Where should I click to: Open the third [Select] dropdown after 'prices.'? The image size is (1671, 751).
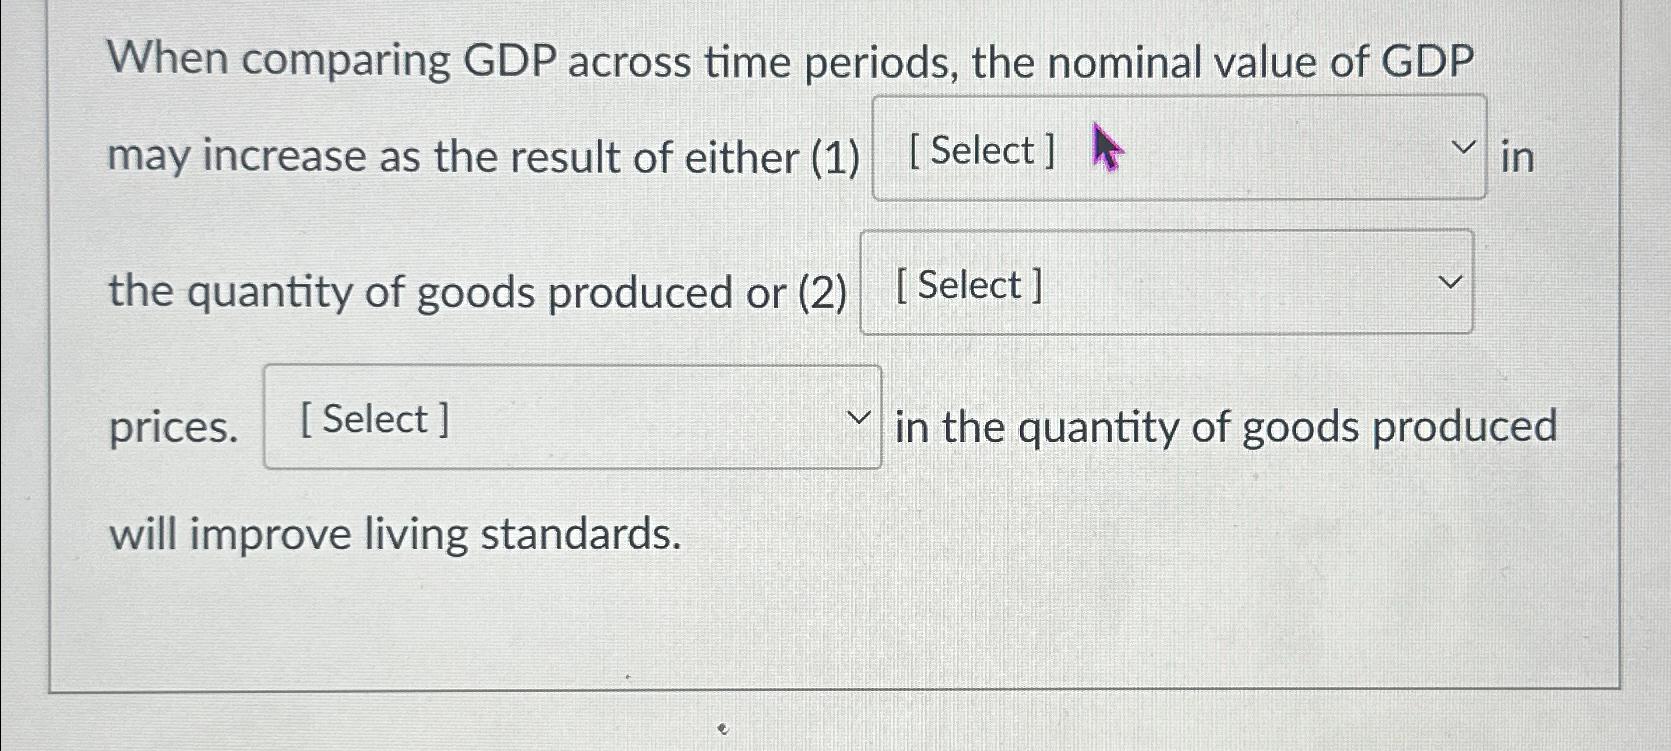570,416
